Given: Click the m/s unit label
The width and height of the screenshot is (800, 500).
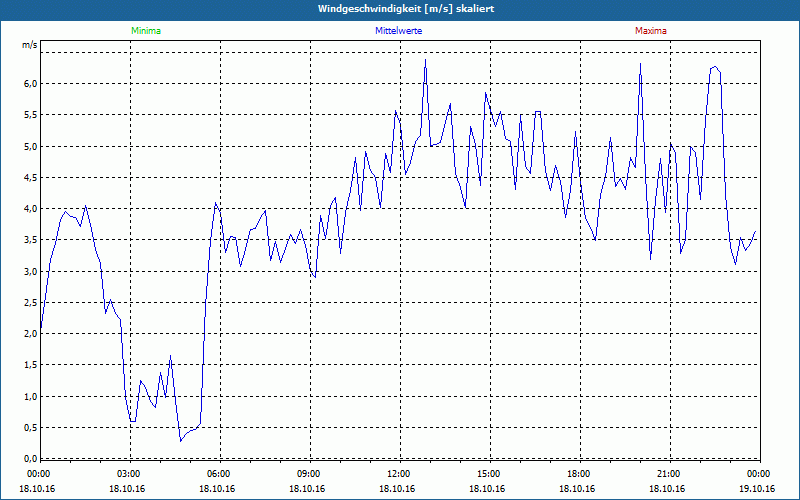Looking at the screenshot, I should (x=30, y=45).
